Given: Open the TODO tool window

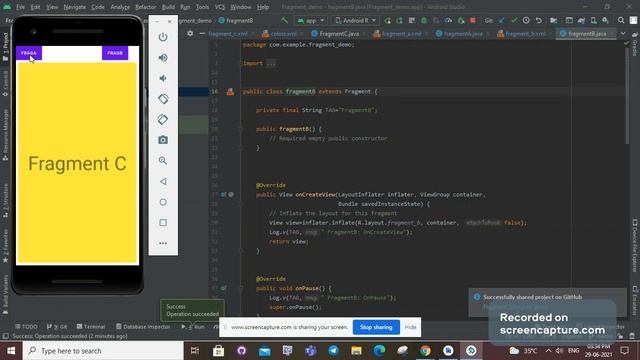Looking at the screenshot, I should pos(26,327).
